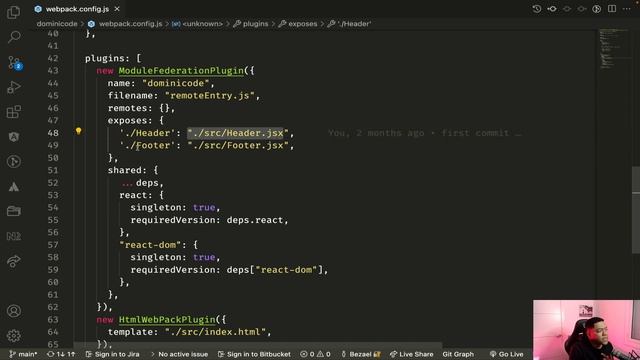The image size is (640, 360).
Task: Start Live Share from the status bar
Action: (x=411, y=354)
